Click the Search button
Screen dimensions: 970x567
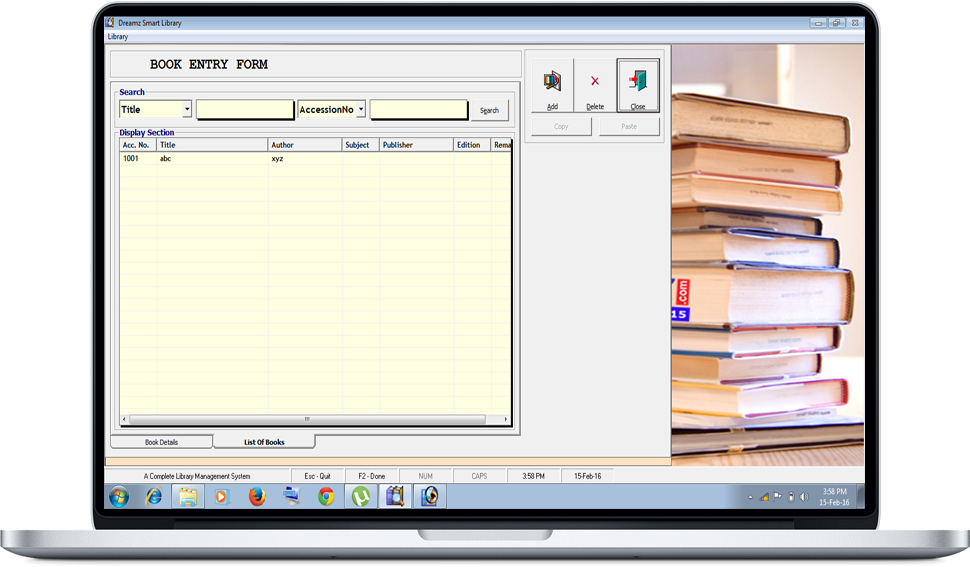click(x=489, y=110)
